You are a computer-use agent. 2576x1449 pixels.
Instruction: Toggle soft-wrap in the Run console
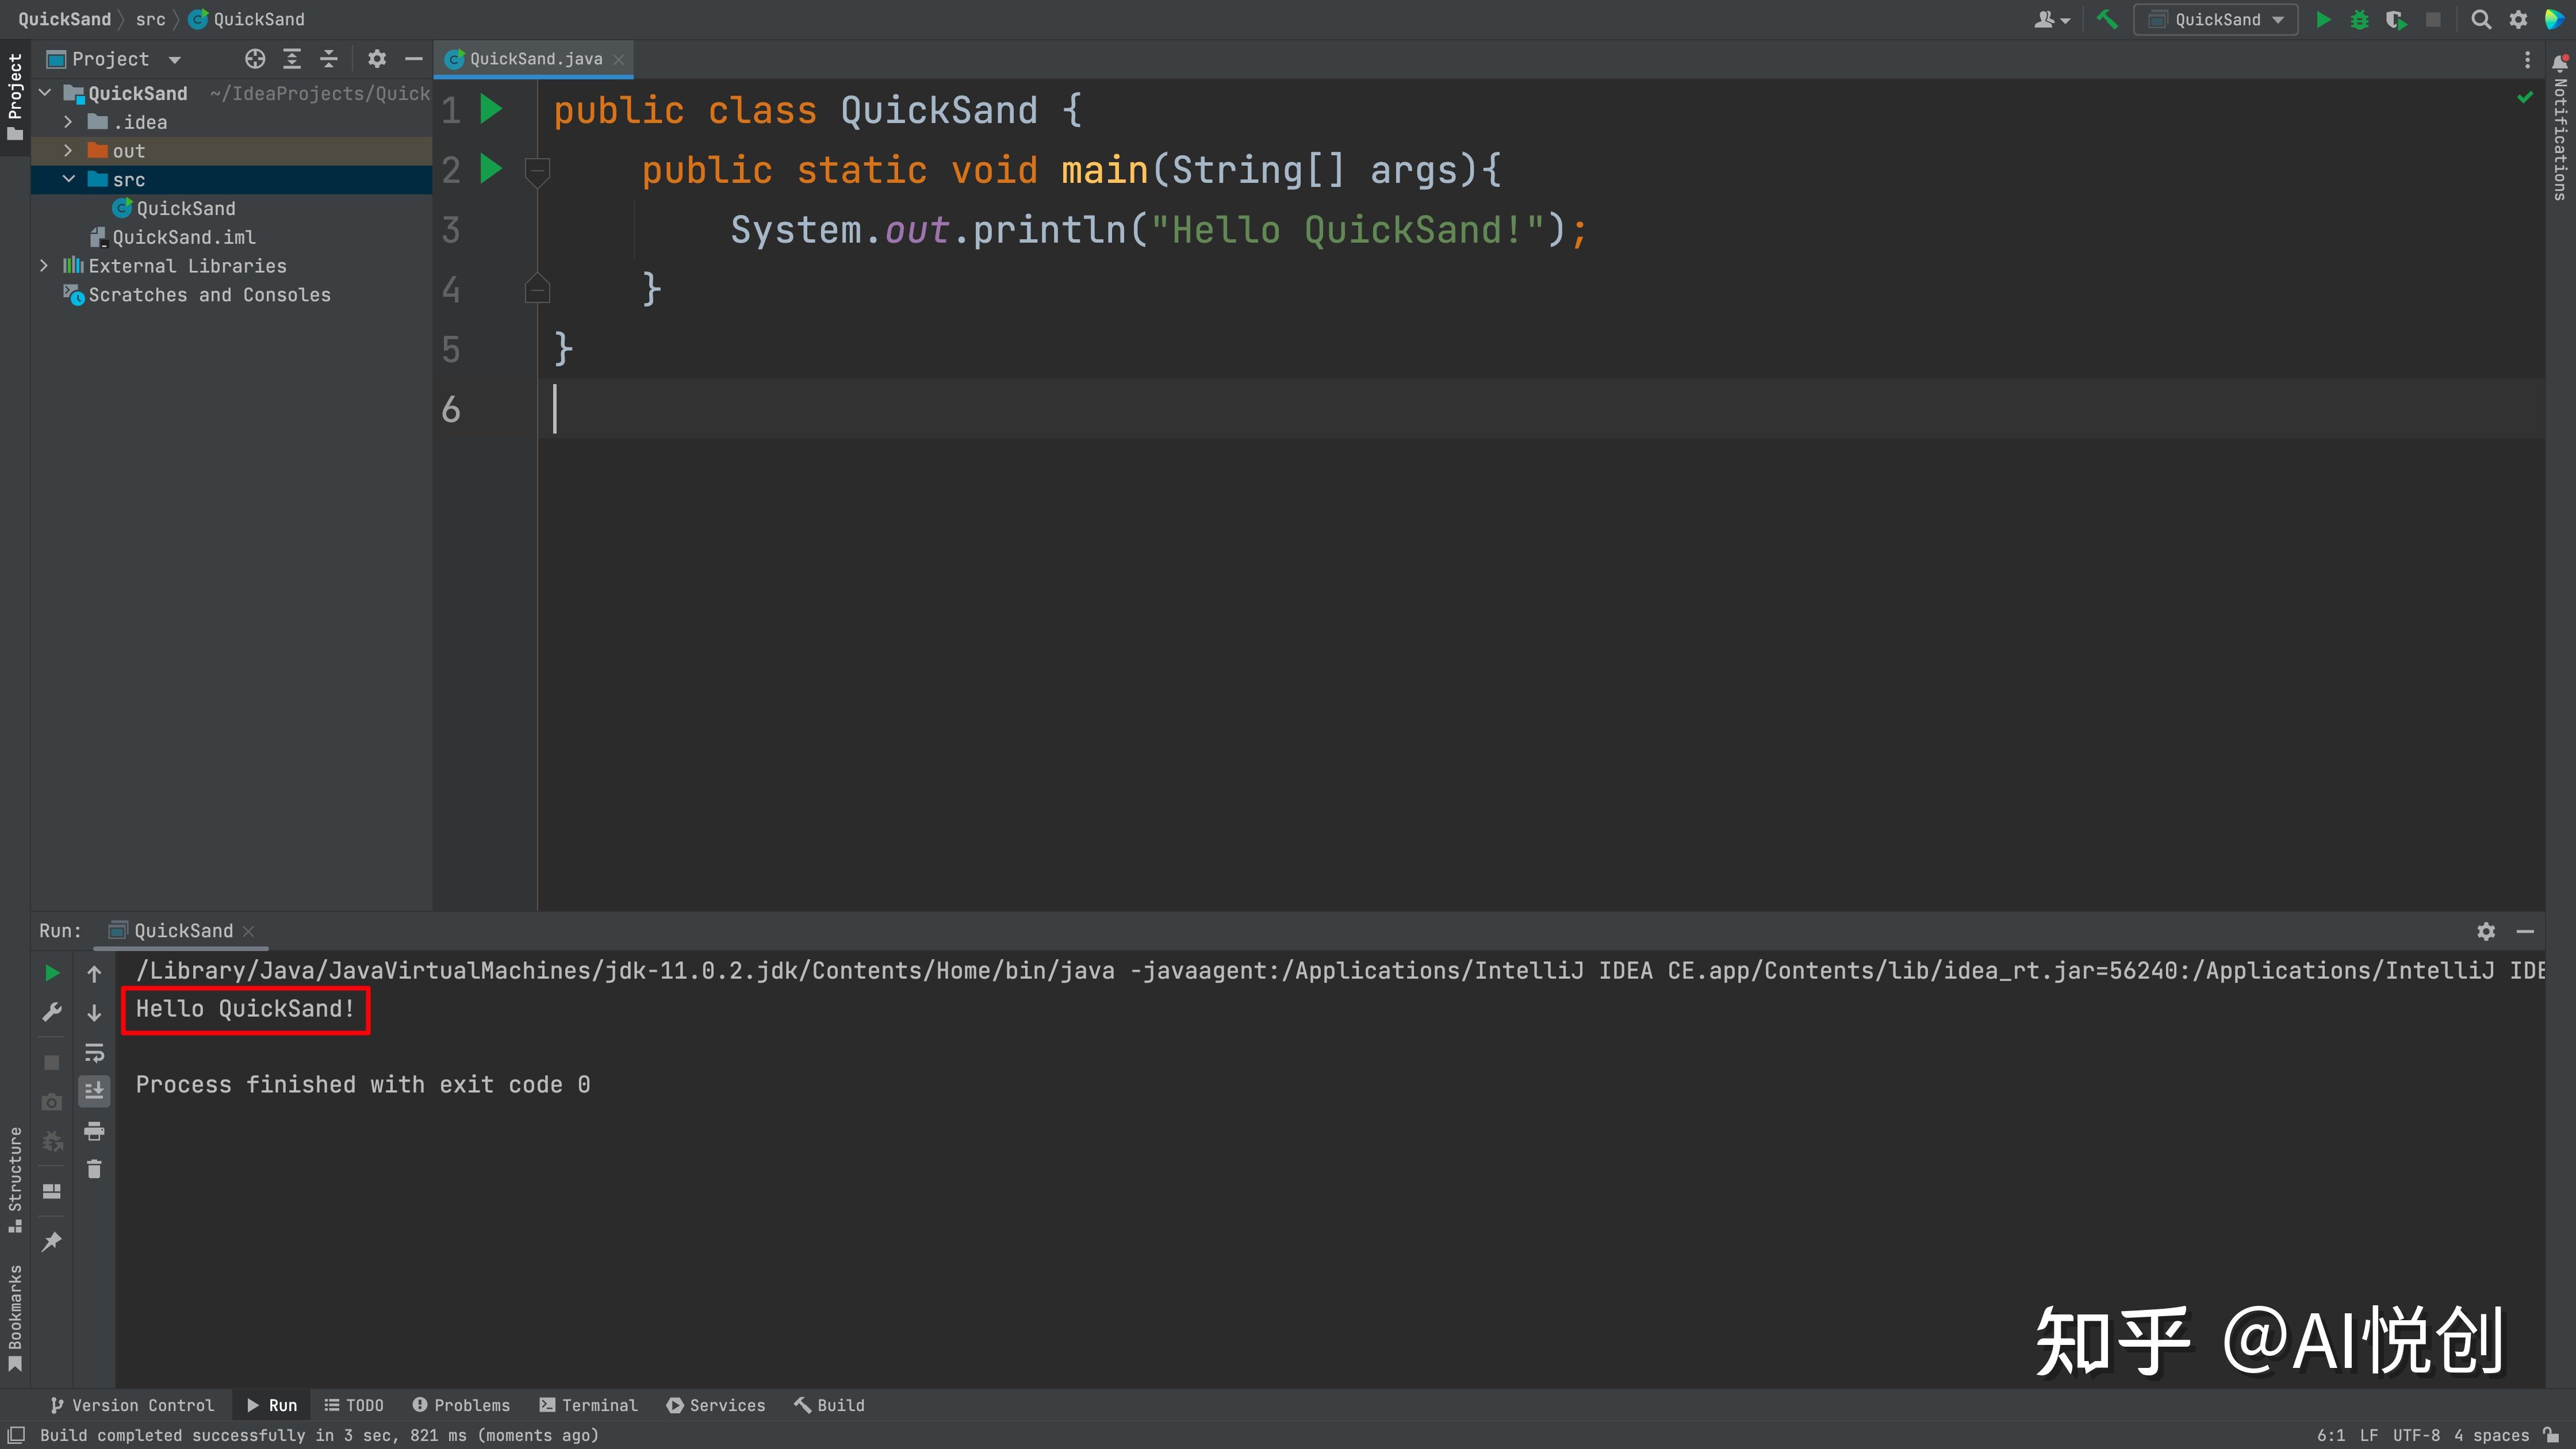tap(94, 1052)
